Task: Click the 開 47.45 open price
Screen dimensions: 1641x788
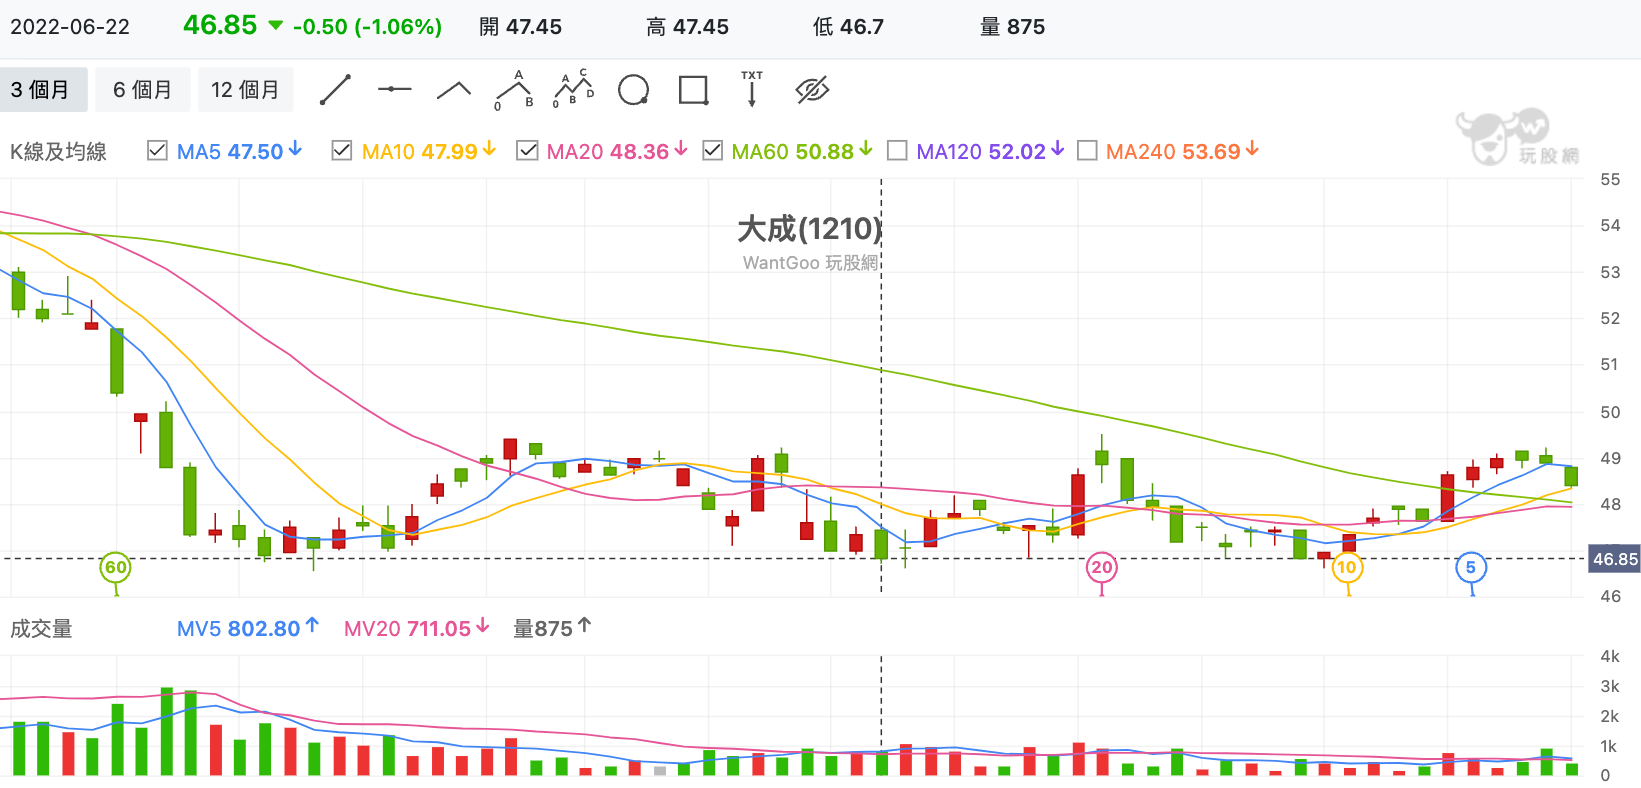Action: [520, 27]
